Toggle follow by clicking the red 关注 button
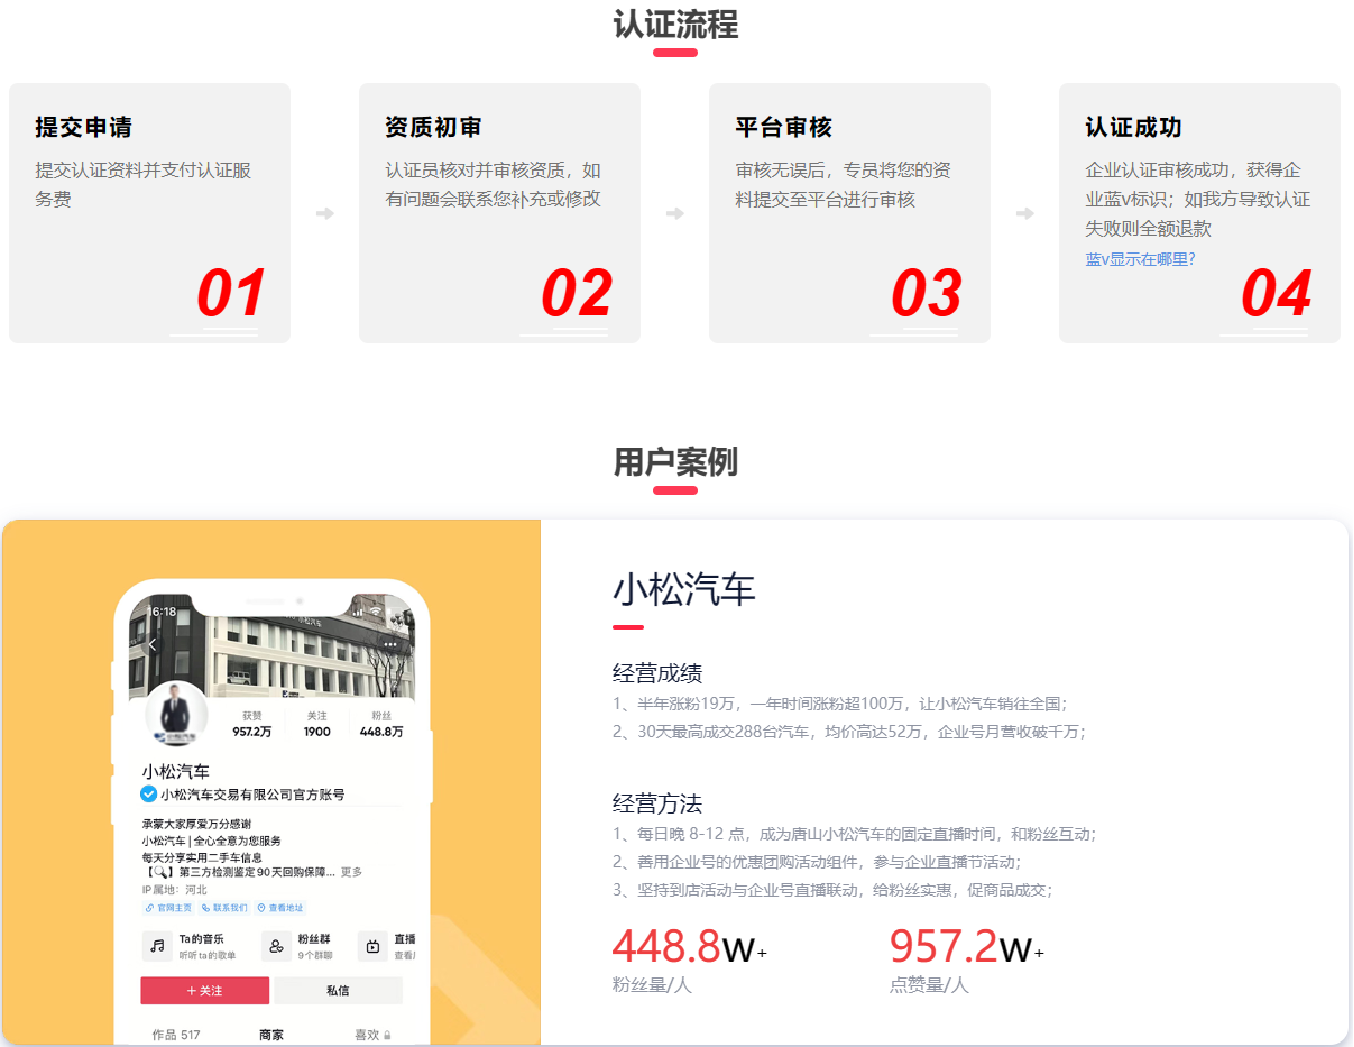The width and height of the screenshot is (1354, 1047). [x=205, y=989]
